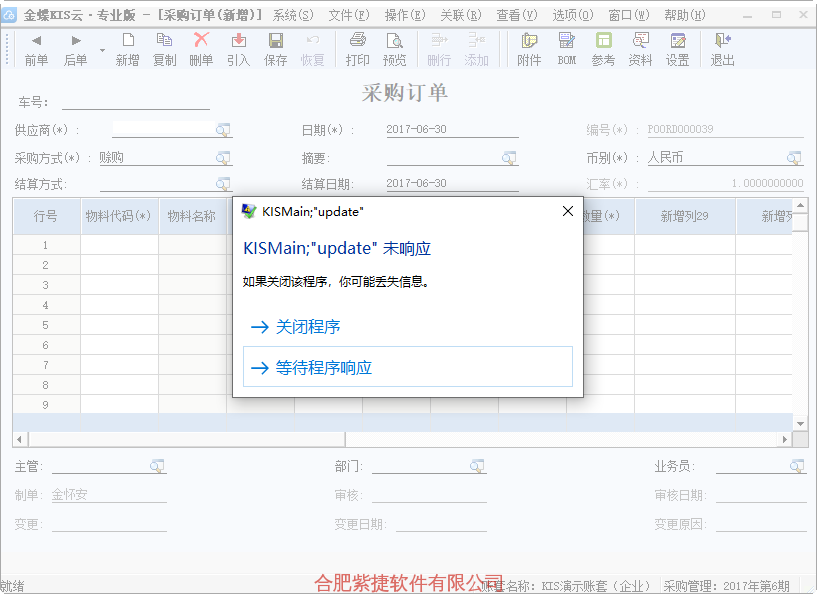Open the 供应商 supplier lookup button

coord(223,130)
